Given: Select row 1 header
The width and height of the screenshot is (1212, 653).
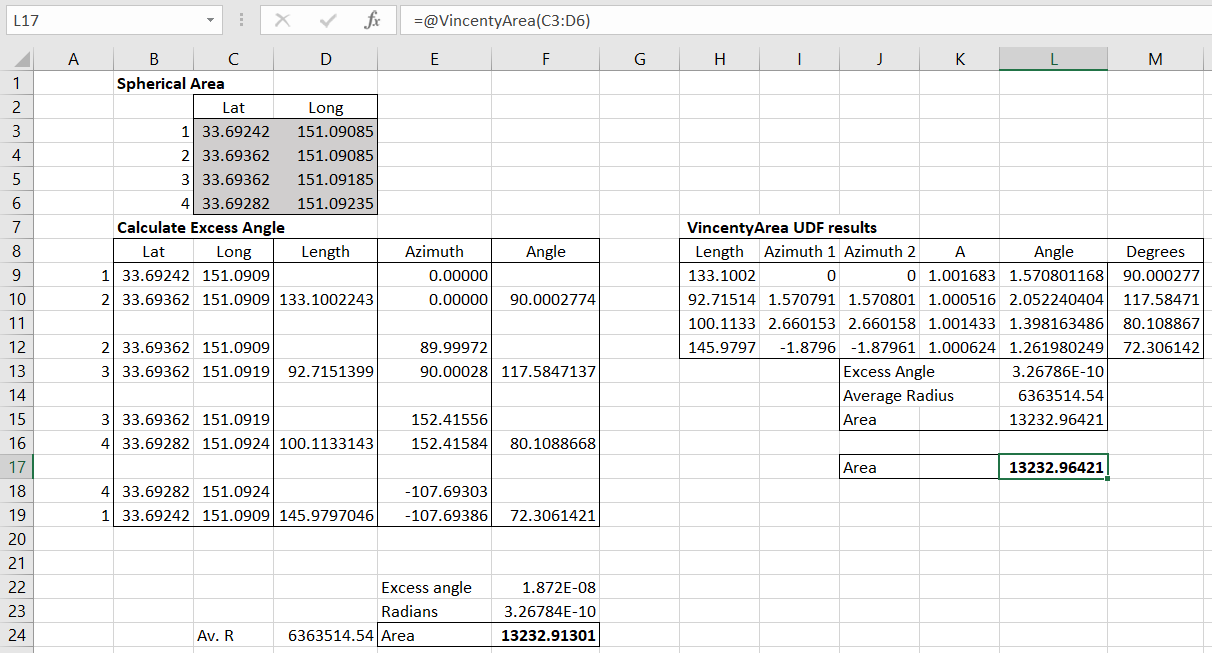Looking at the screenshot, I should click(16, 83).
